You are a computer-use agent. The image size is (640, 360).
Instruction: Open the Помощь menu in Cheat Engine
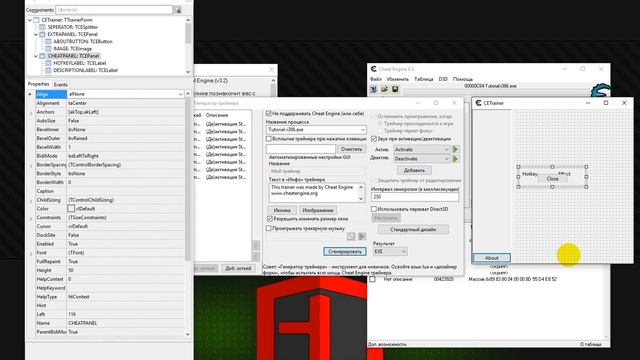click(x=462, y=79)
